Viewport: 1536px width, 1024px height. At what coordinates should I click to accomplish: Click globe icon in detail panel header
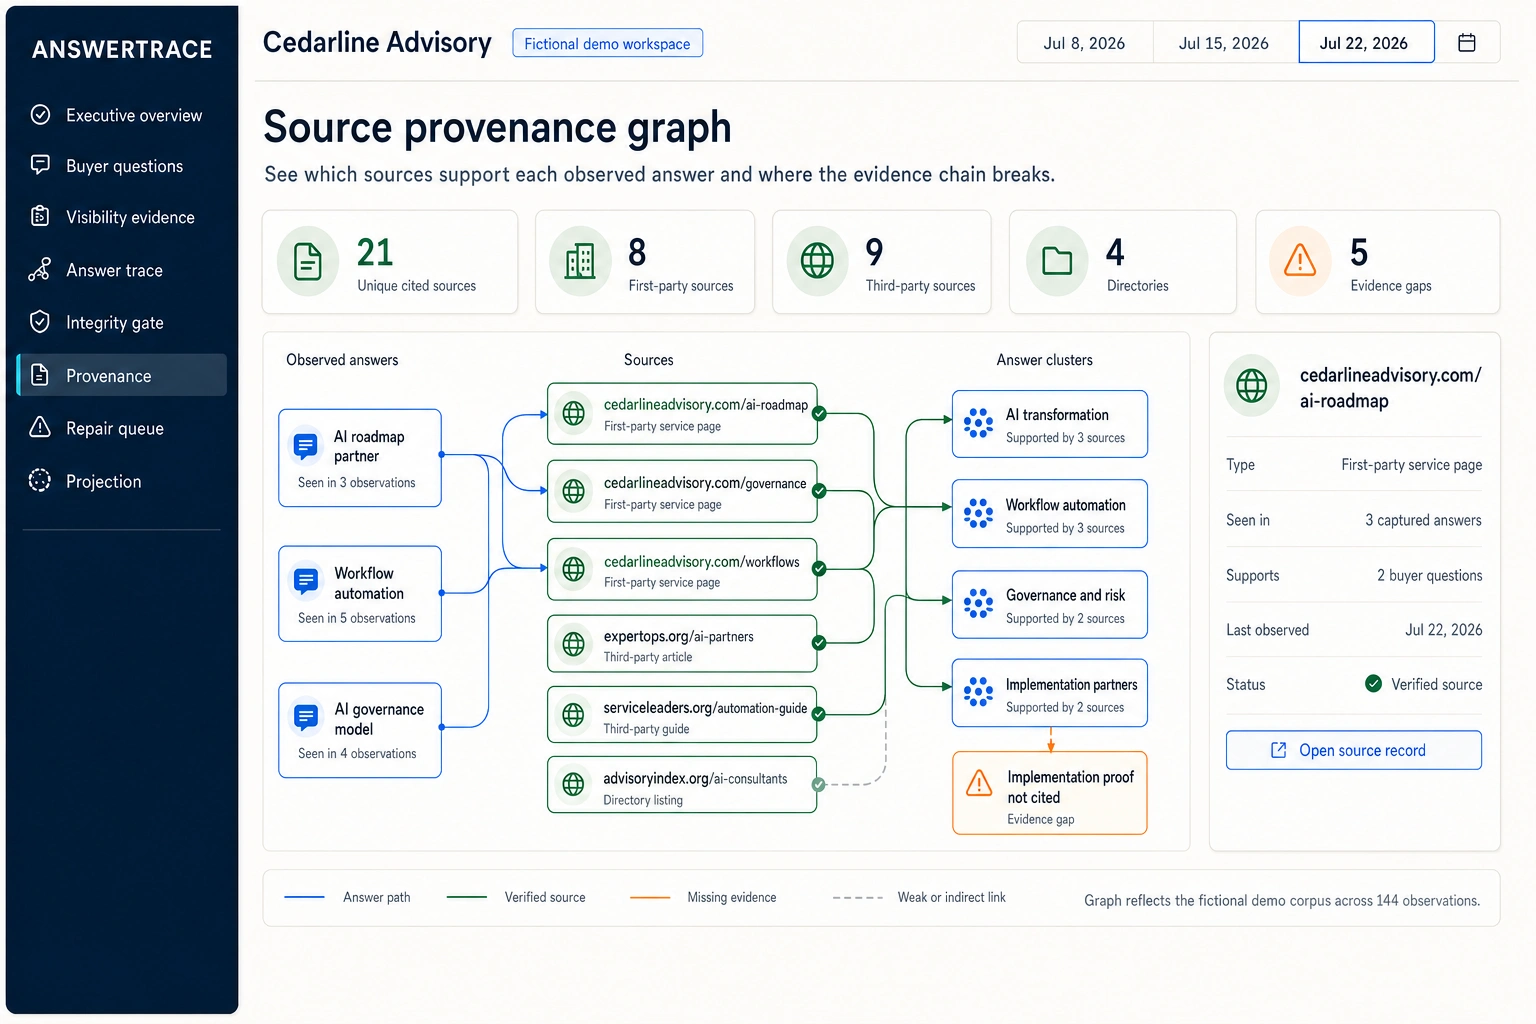click(x=1252, y=386)
